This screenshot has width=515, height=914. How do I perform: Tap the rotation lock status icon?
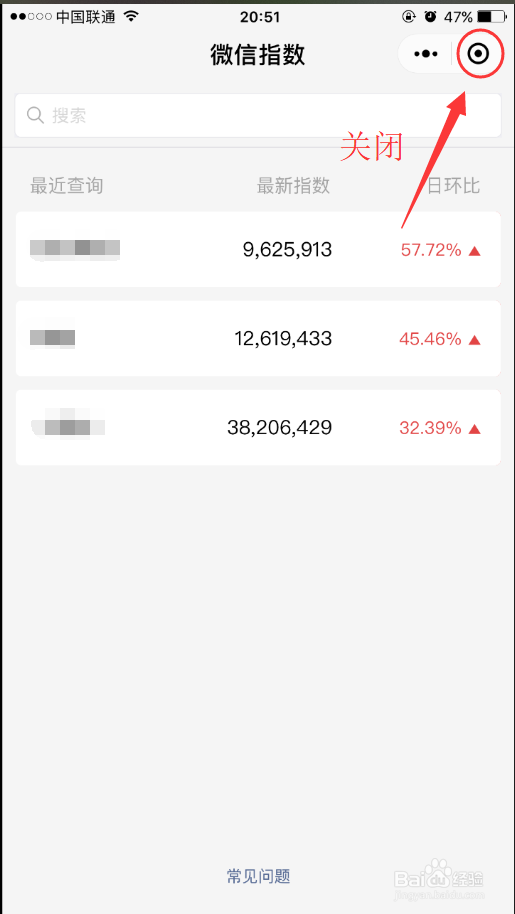click(409, 16)
